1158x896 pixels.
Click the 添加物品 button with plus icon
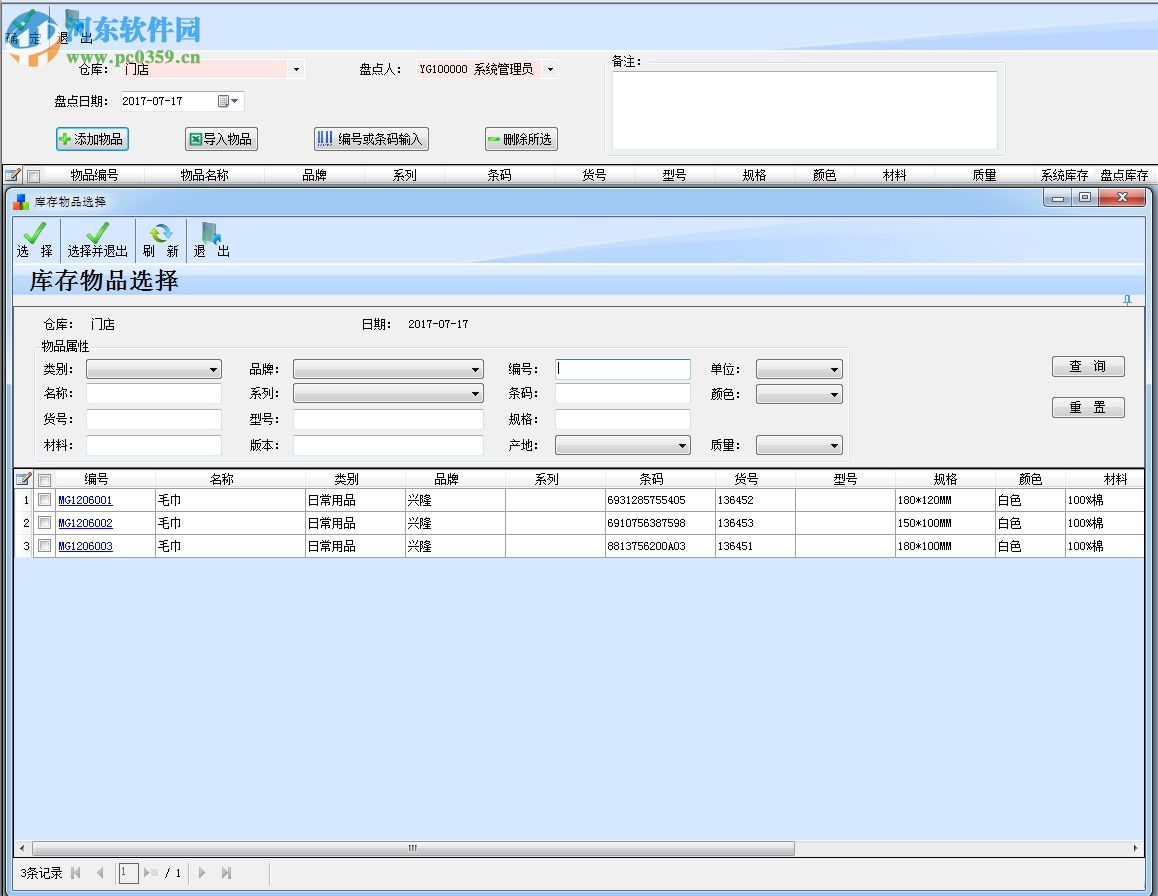pyautogui.click(x=92, y=139)
